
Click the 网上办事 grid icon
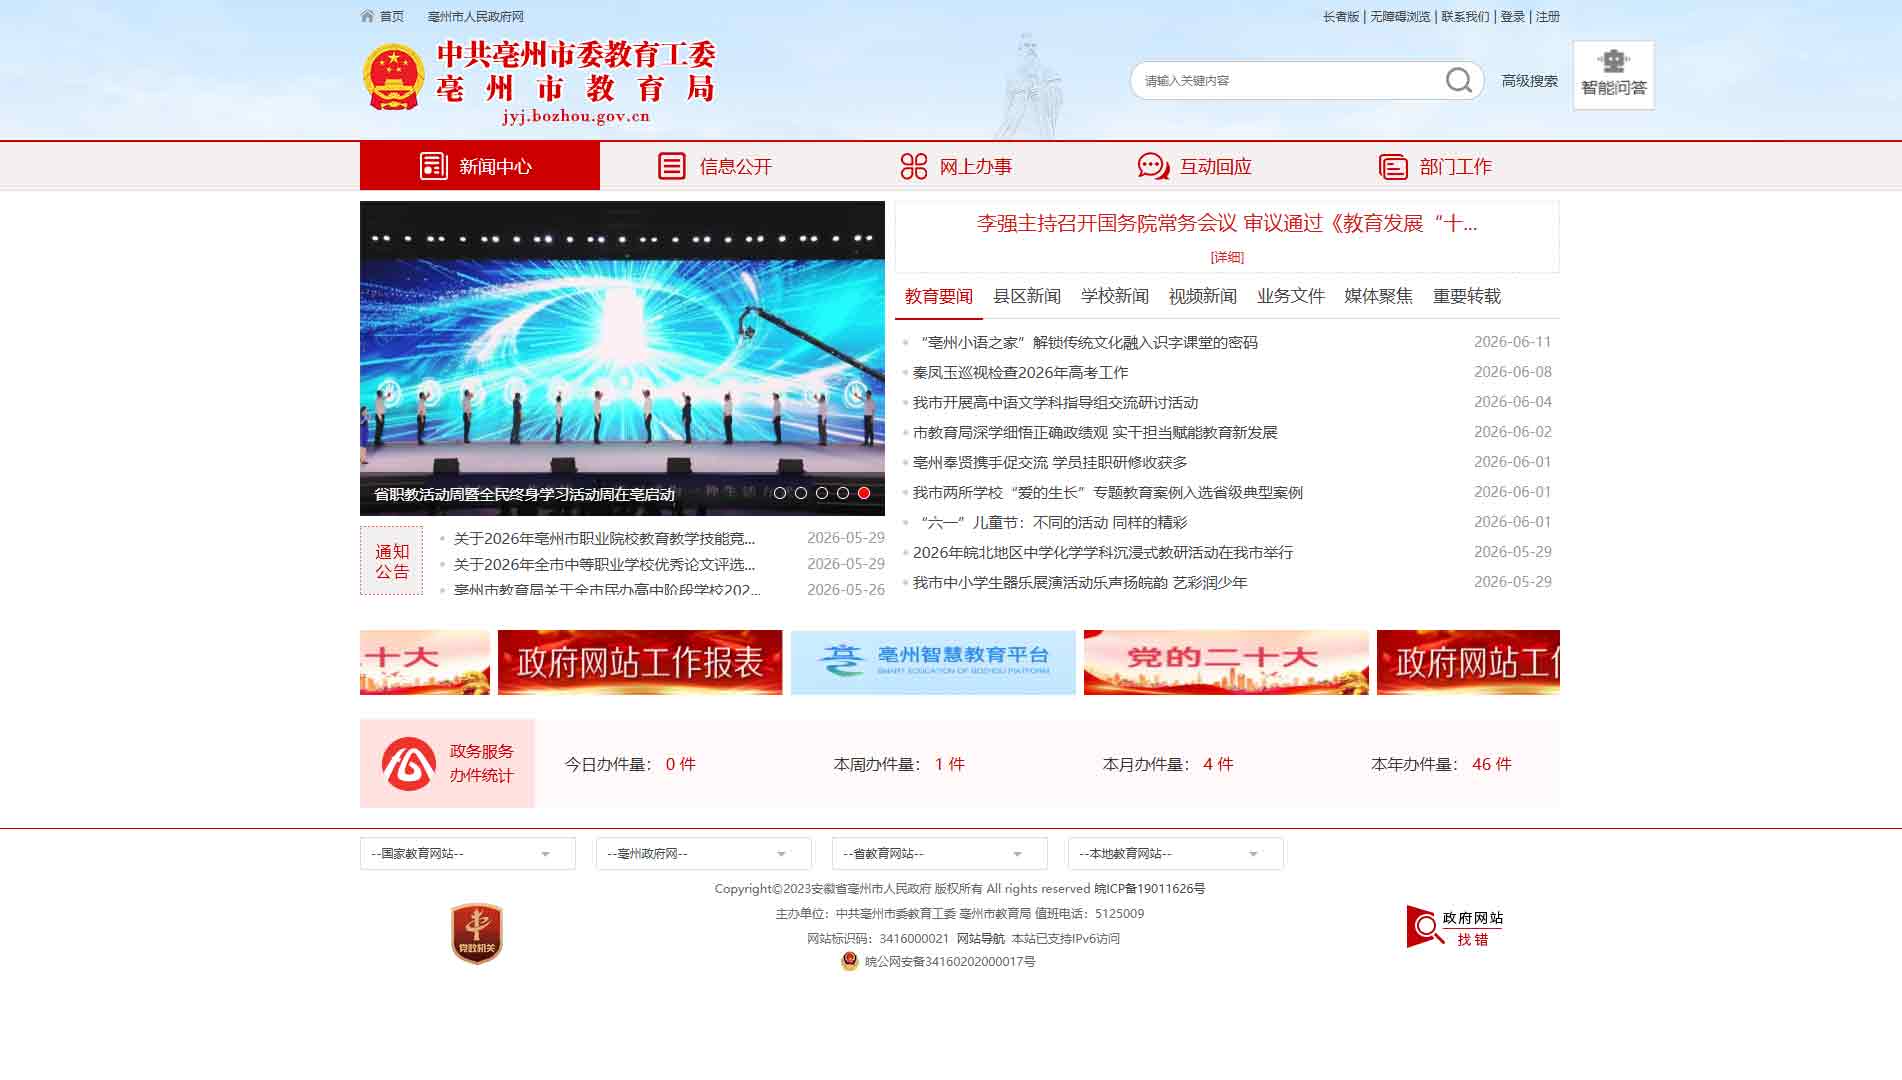pos(913,166)
